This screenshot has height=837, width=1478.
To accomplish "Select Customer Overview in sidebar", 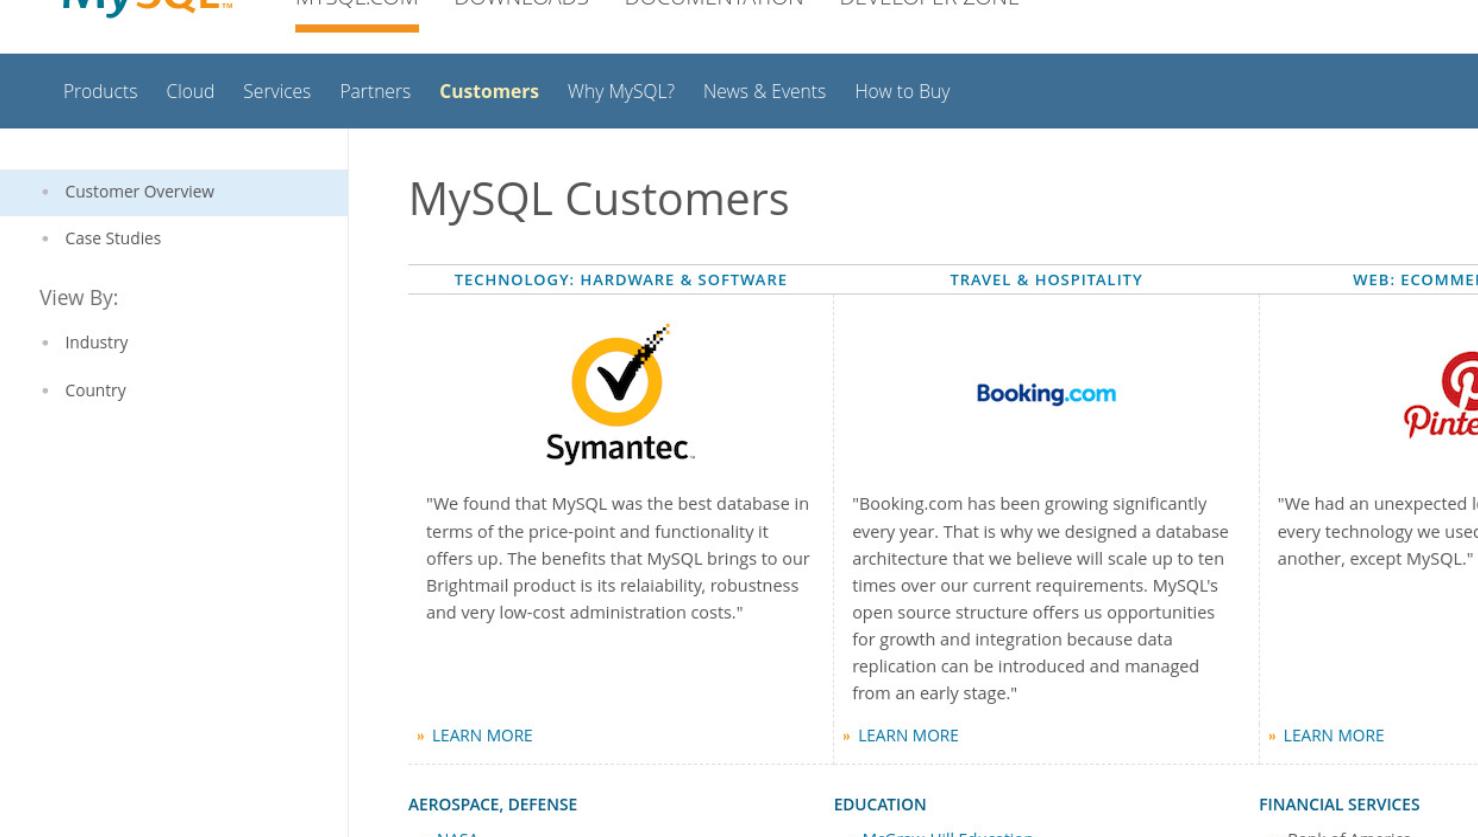I will click(x=174, y=192).
